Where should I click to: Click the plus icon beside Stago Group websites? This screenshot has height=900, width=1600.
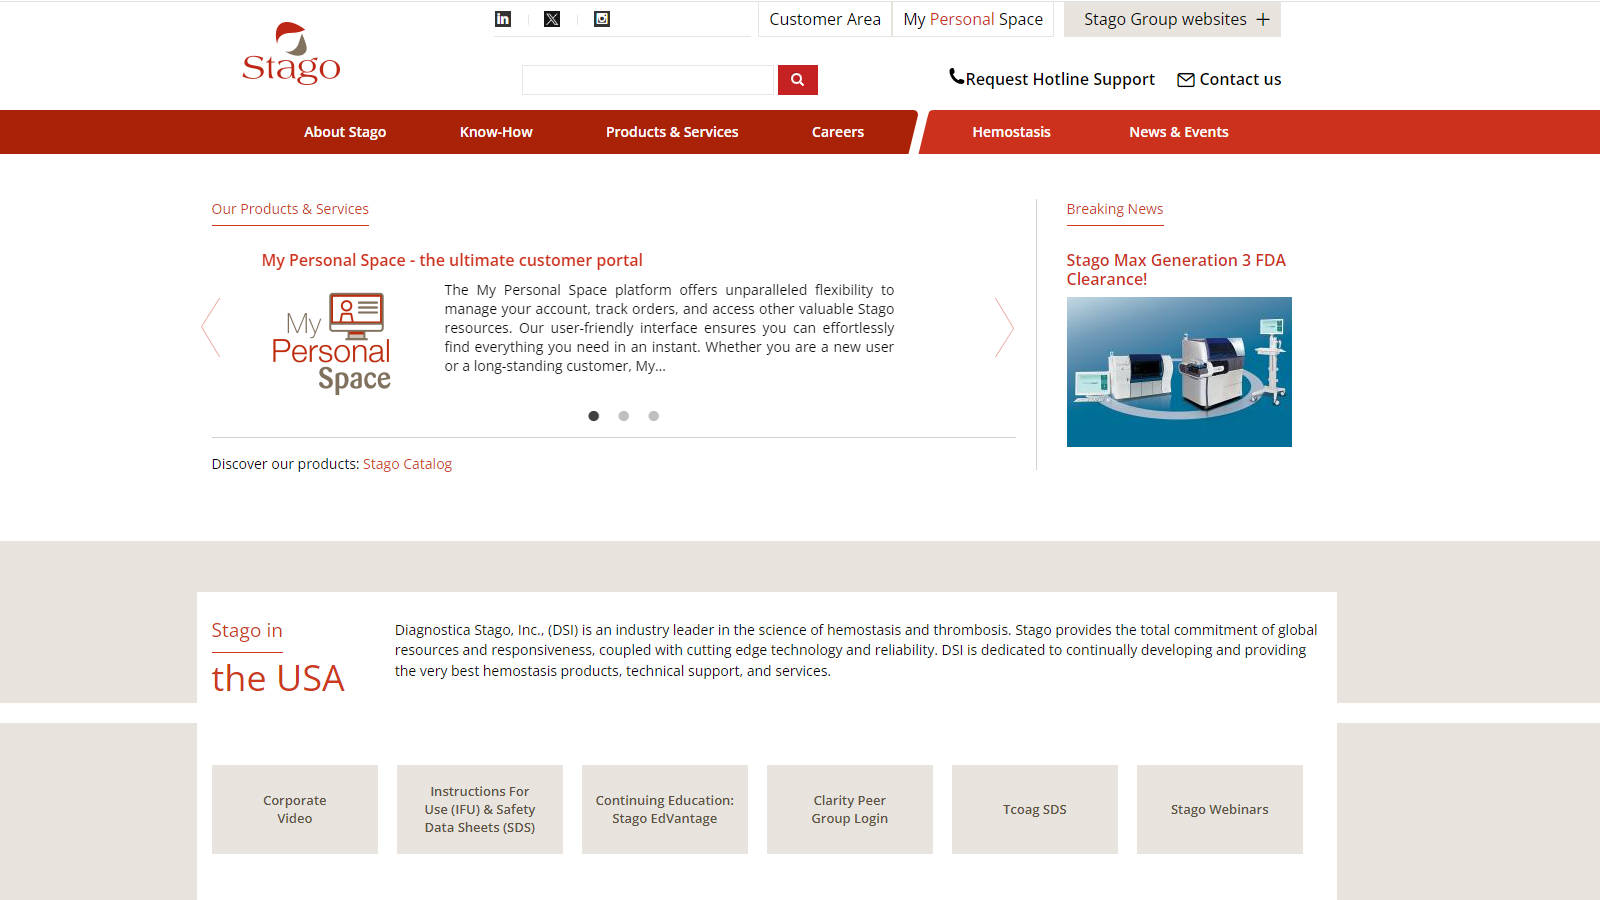pos(1263,19)
